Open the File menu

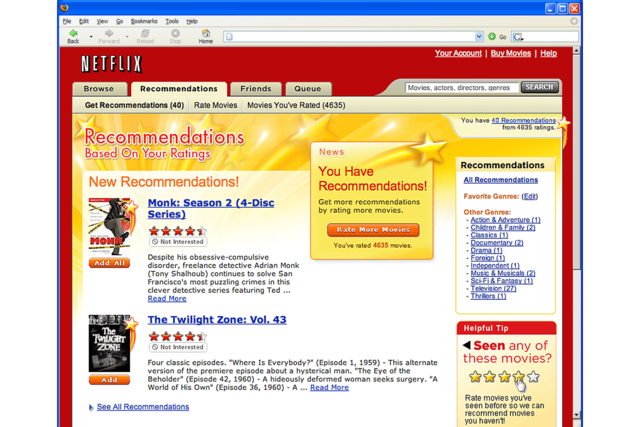pos(67,21)
